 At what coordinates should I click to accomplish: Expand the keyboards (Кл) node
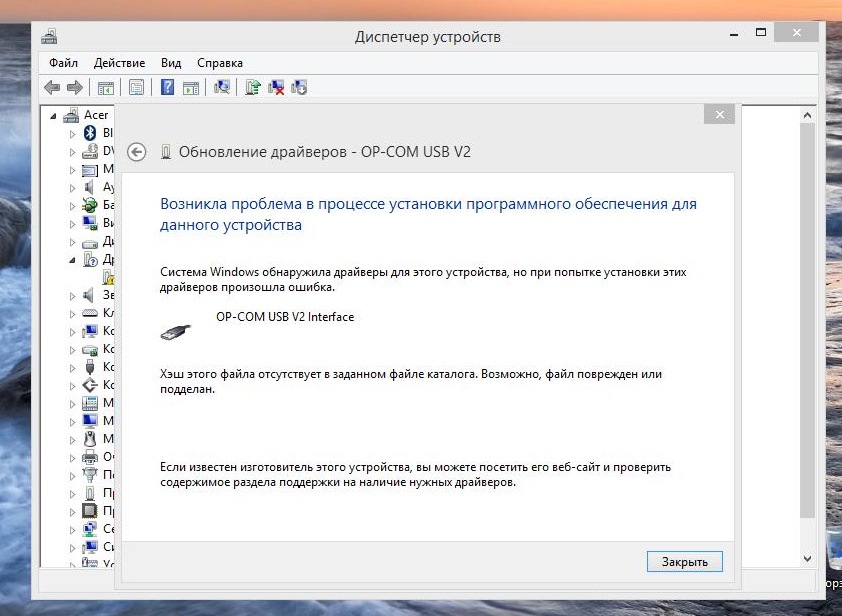click(72, 314)
